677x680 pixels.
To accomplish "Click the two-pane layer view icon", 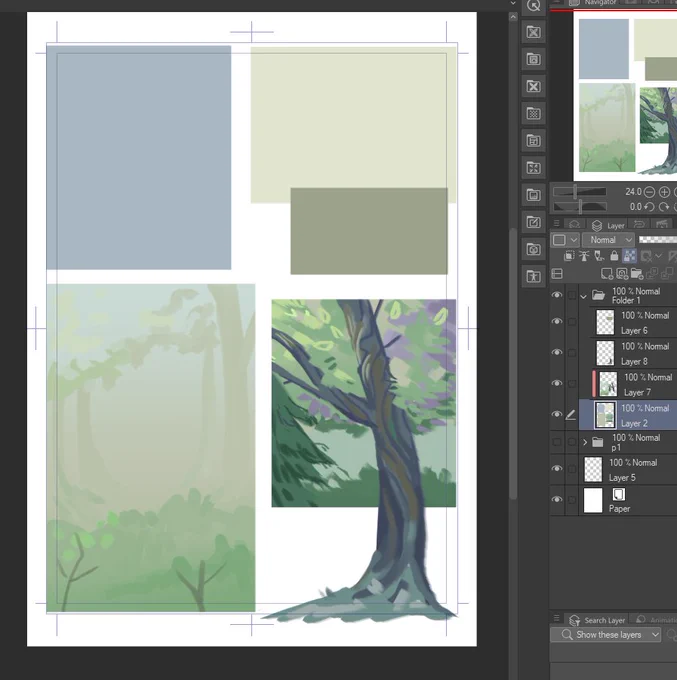I will (x=557, y=274).
